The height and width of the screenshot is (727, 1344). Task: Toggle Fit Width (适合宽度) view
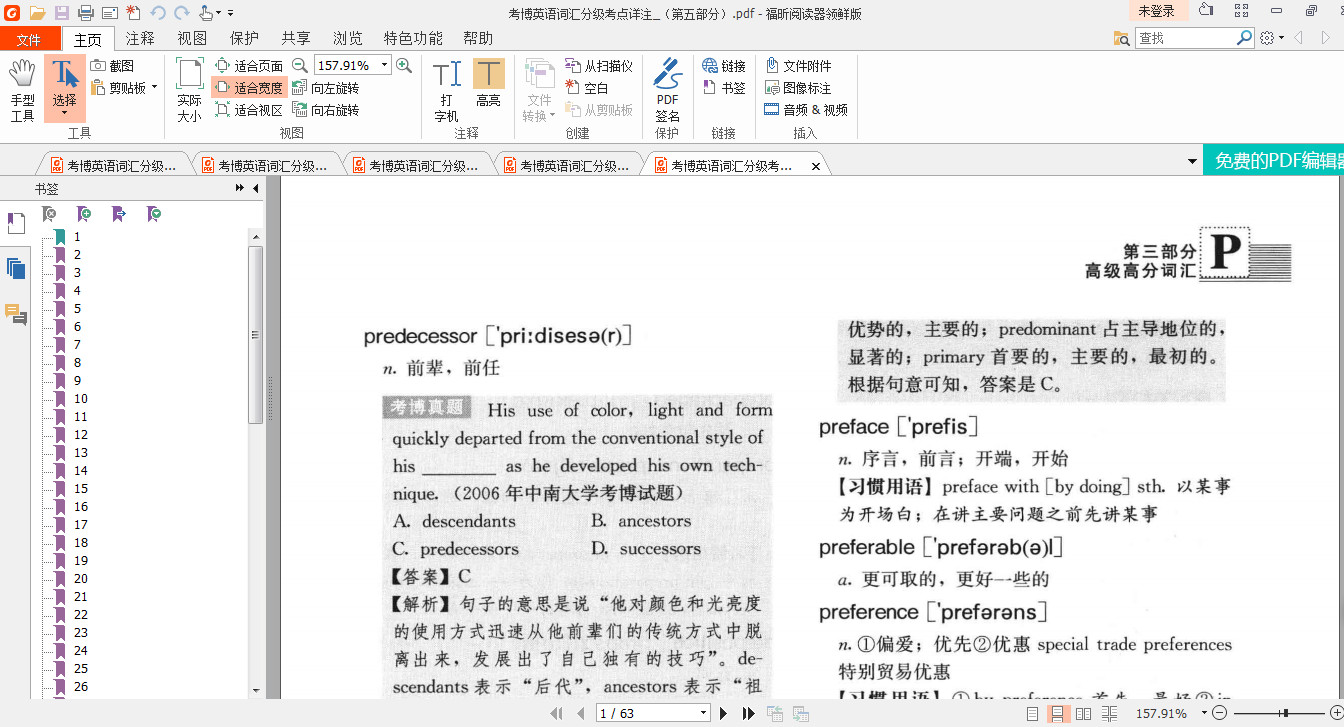(x=250, y=88)
